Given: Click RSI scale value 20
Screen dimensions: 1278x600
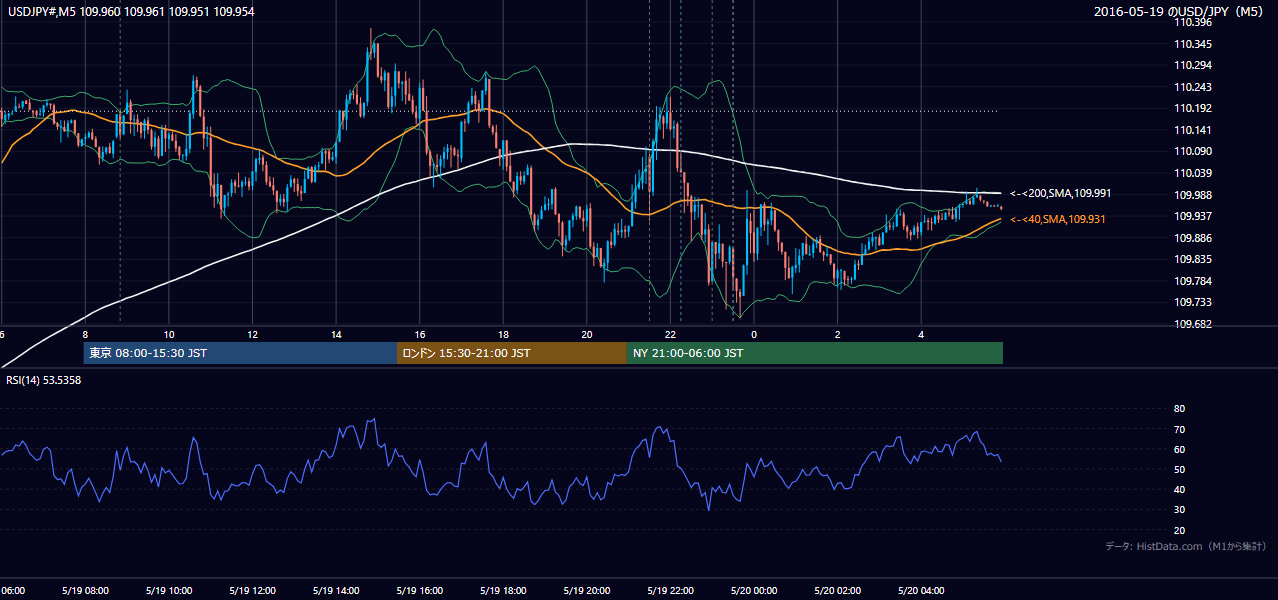Looking at the screenshot, I should [x=1179, y=530].
